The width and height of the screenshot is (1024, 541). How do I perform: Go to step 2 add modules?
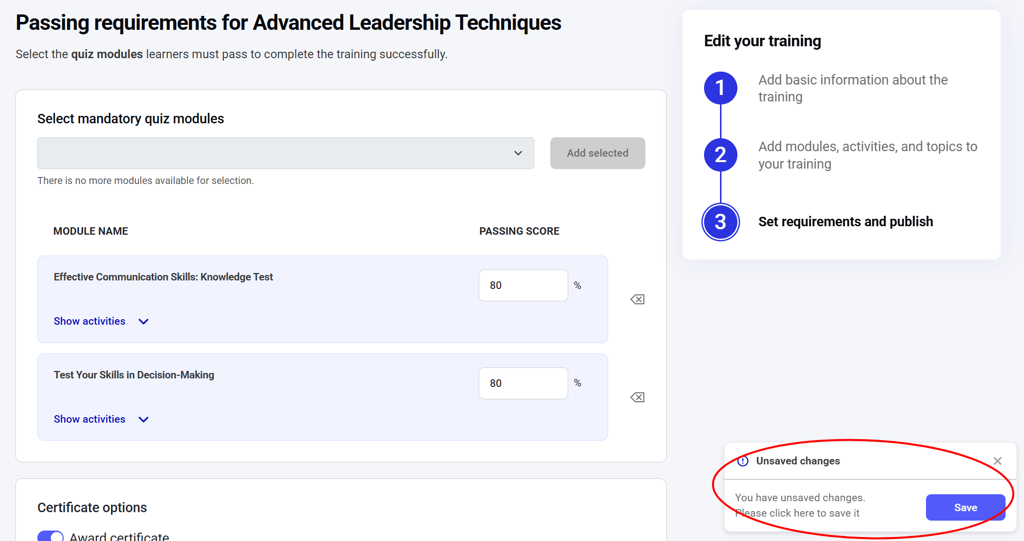[720, 155]
